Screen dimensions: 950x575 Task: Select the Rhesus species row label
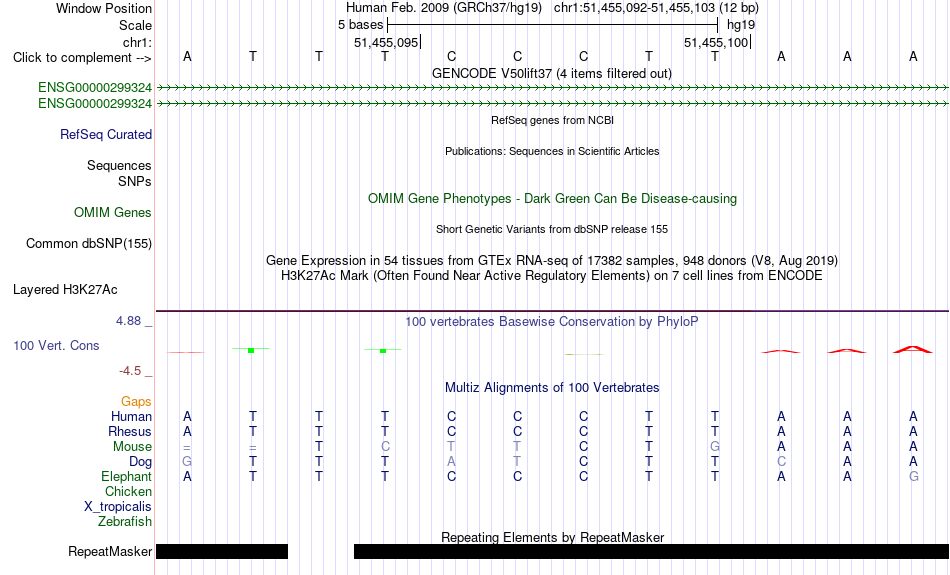point(130,431)
